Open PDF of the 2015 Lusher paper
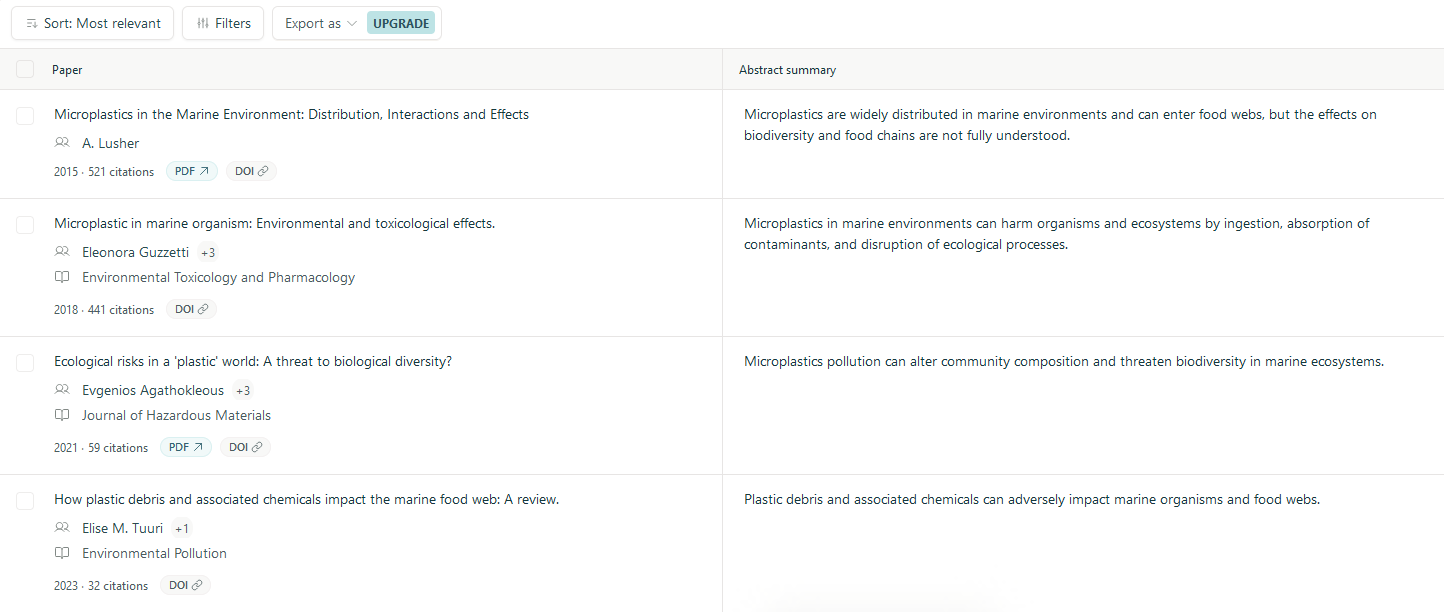Image resolution: width=1444 pixels, height=612 pixels. [x=191, y=171]
